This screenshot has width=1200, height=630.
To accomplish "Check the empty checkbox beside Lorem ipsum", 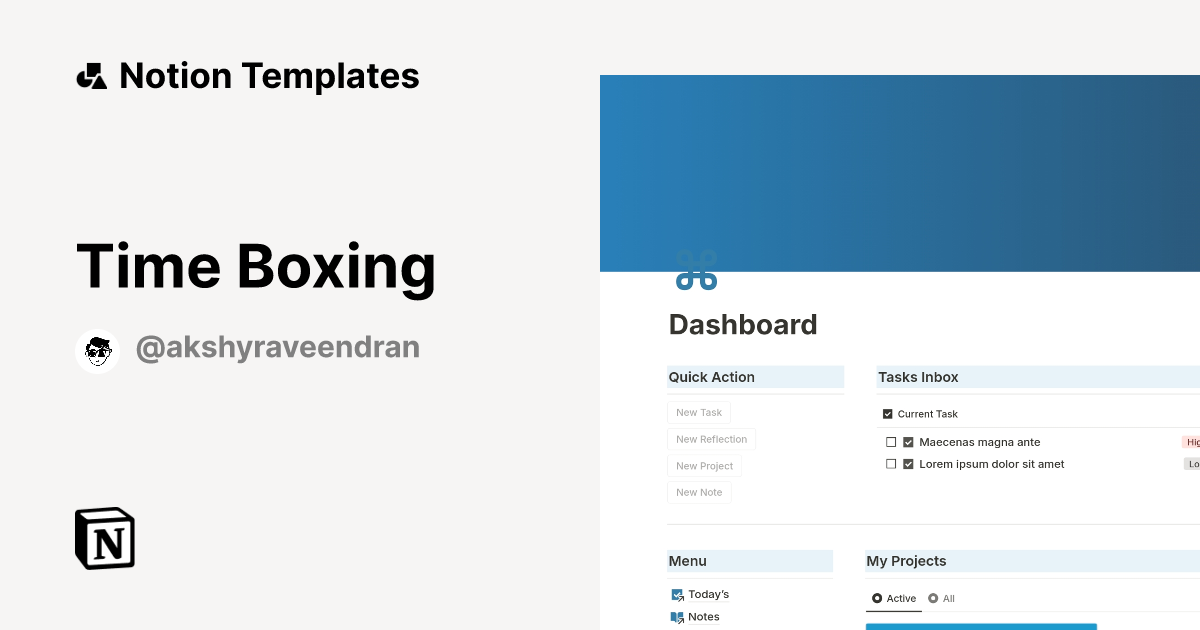I will coord(891,463).
